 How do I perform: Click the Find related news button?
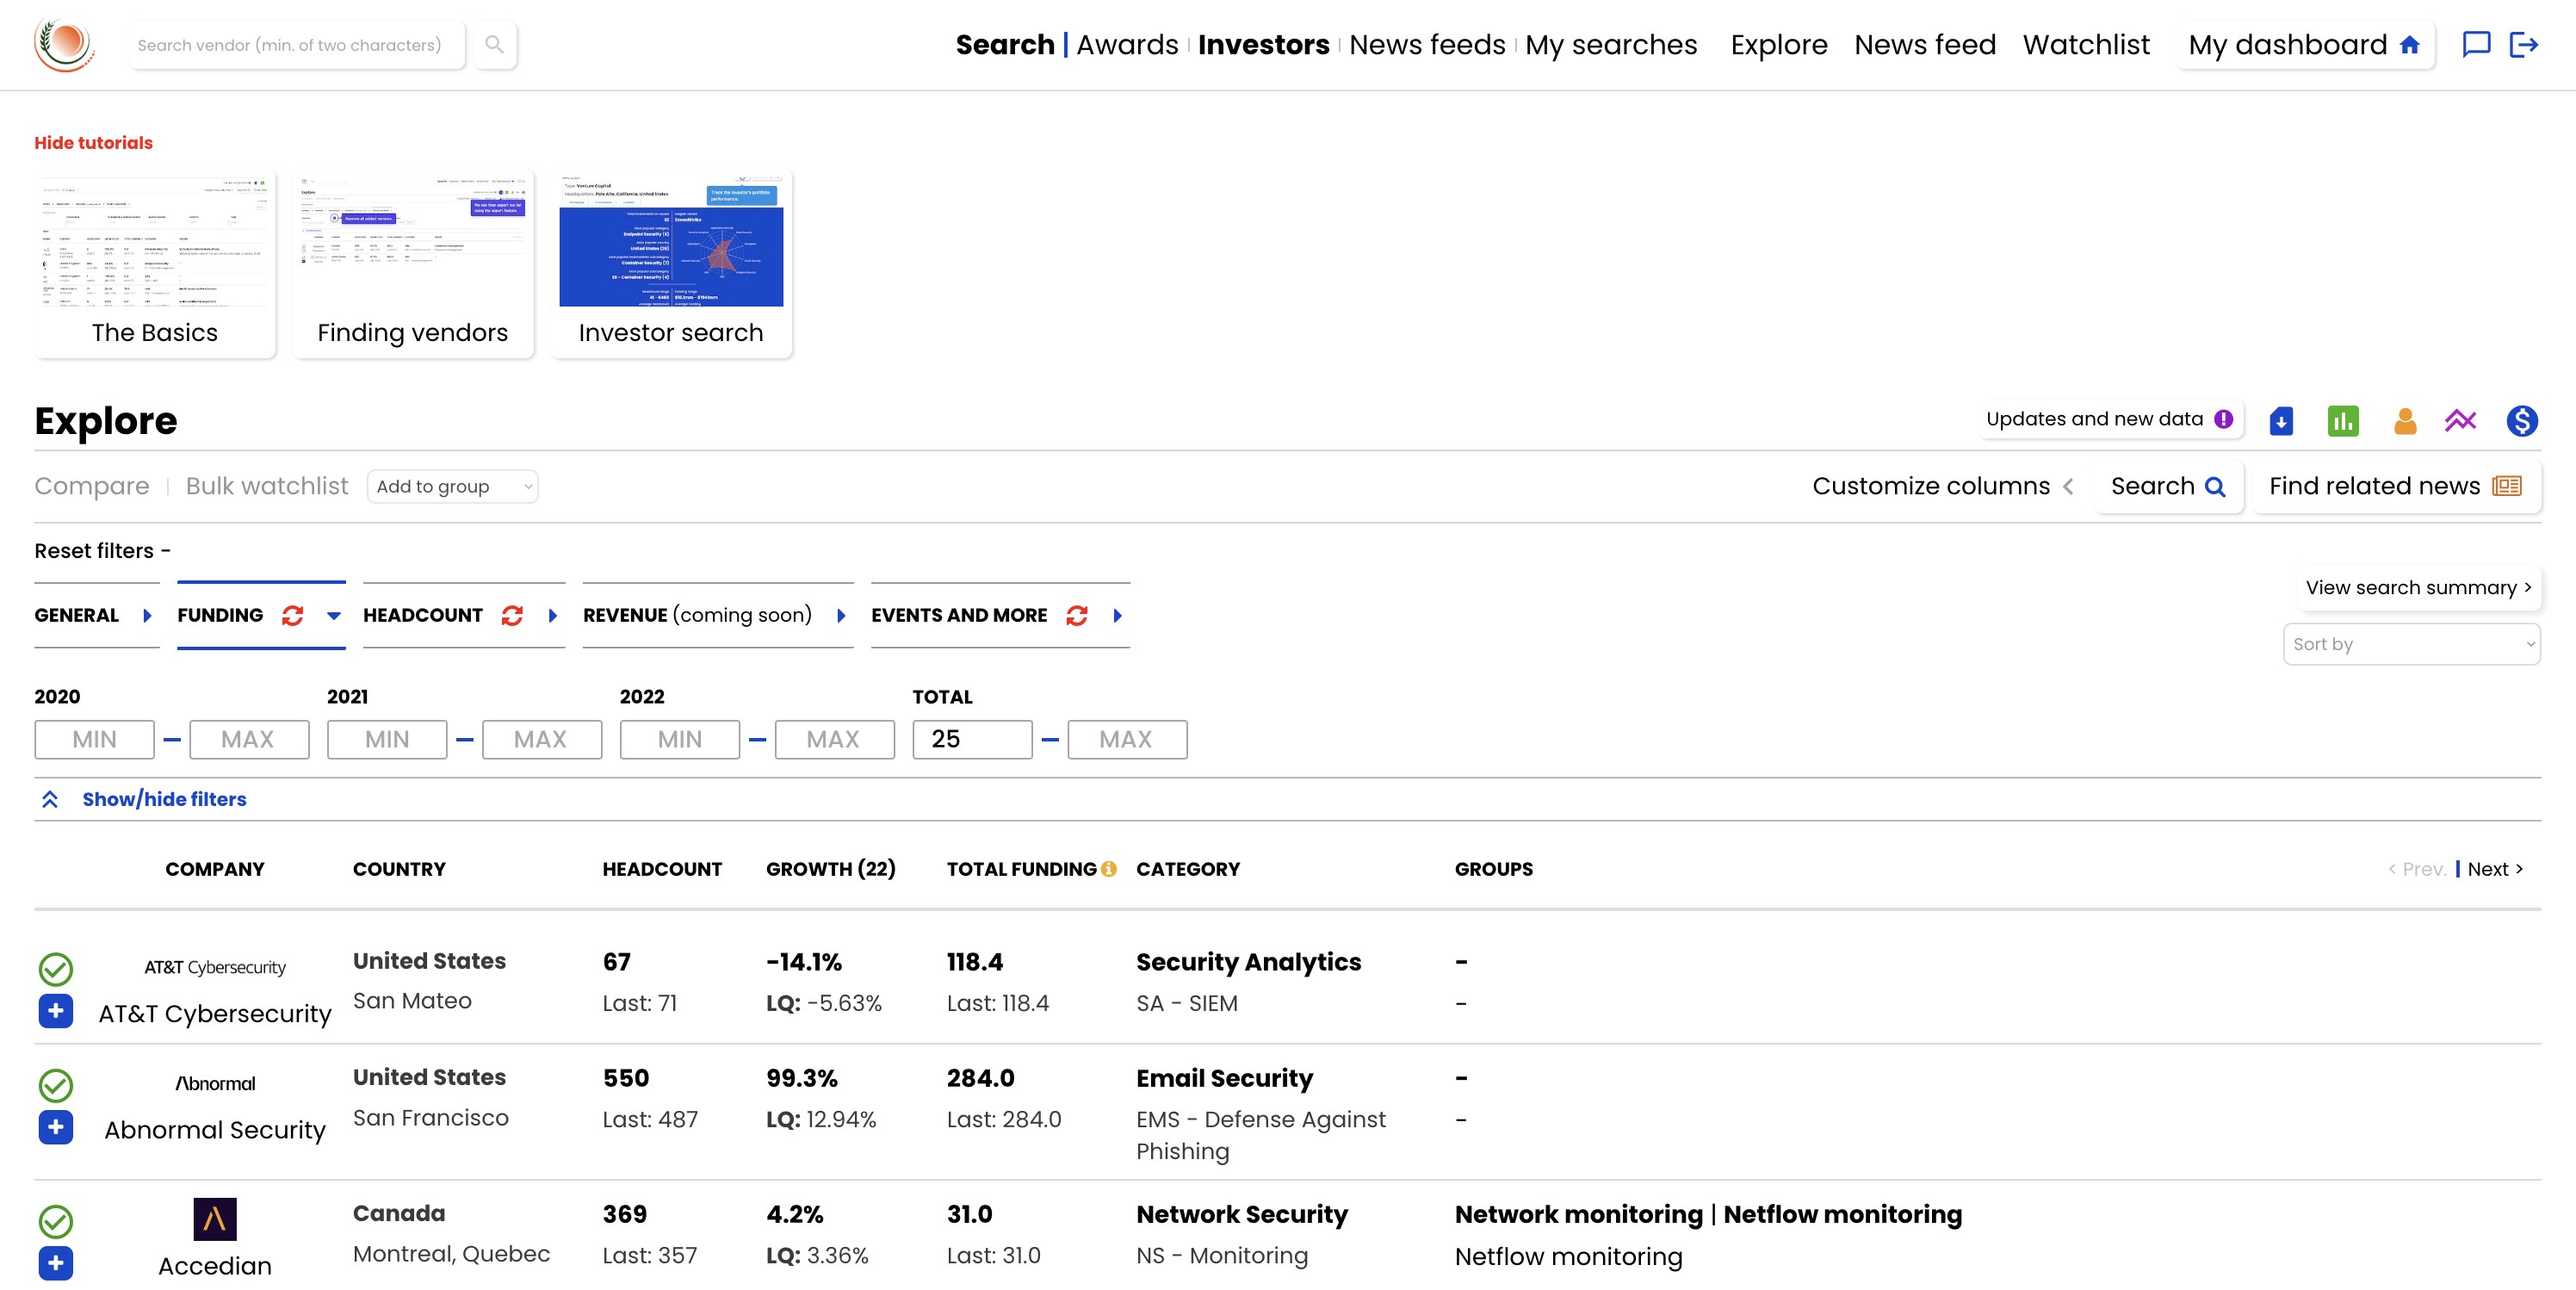2396,486
